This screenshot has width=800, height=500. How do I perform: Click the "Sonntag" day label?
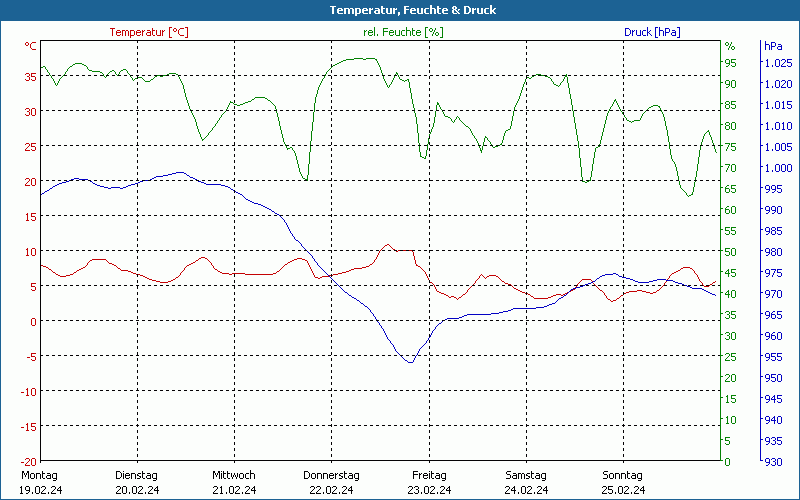coord(622,475)
